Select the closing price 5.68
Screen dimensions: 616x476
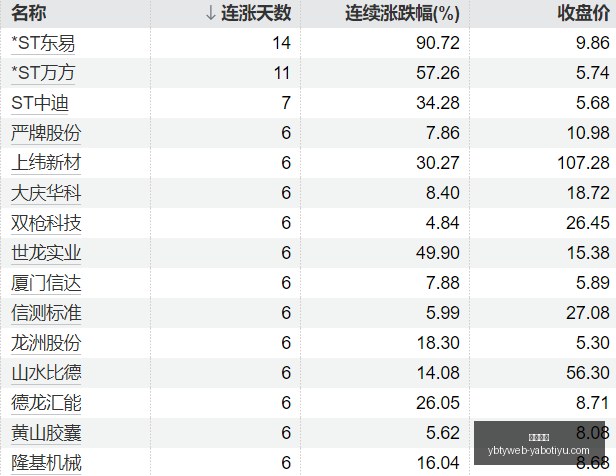[x=593, y=103]
